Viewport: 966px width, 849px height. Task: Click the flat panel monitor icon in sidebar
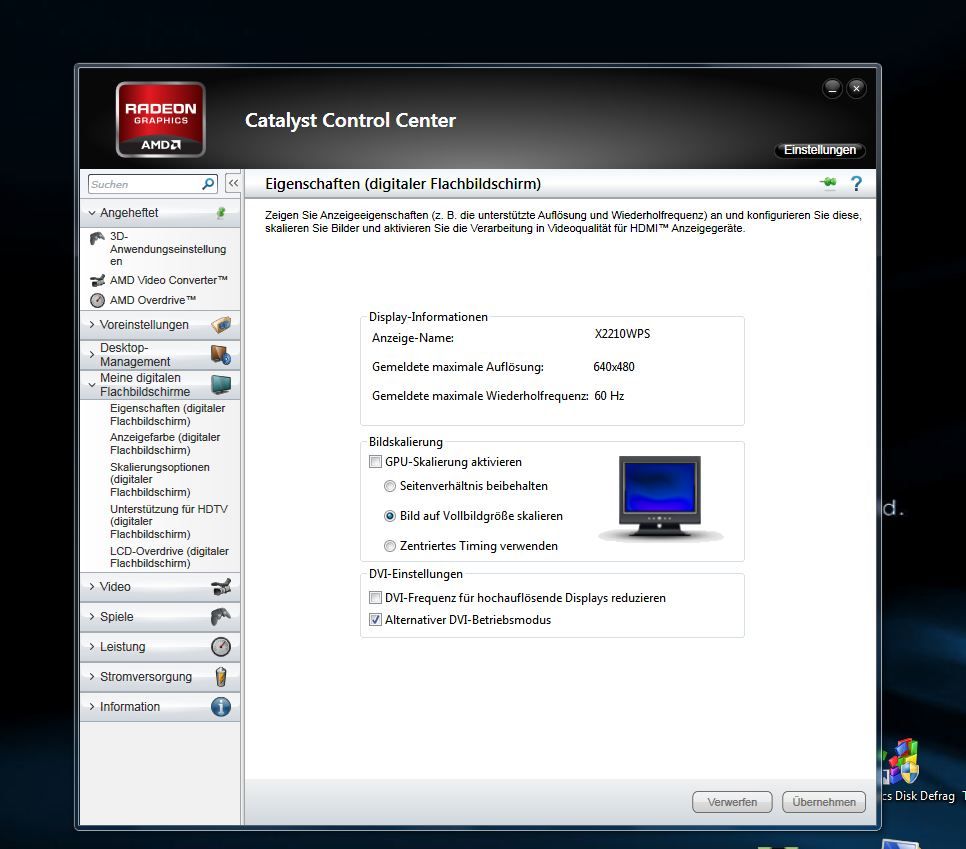click(x=221, y=384)
